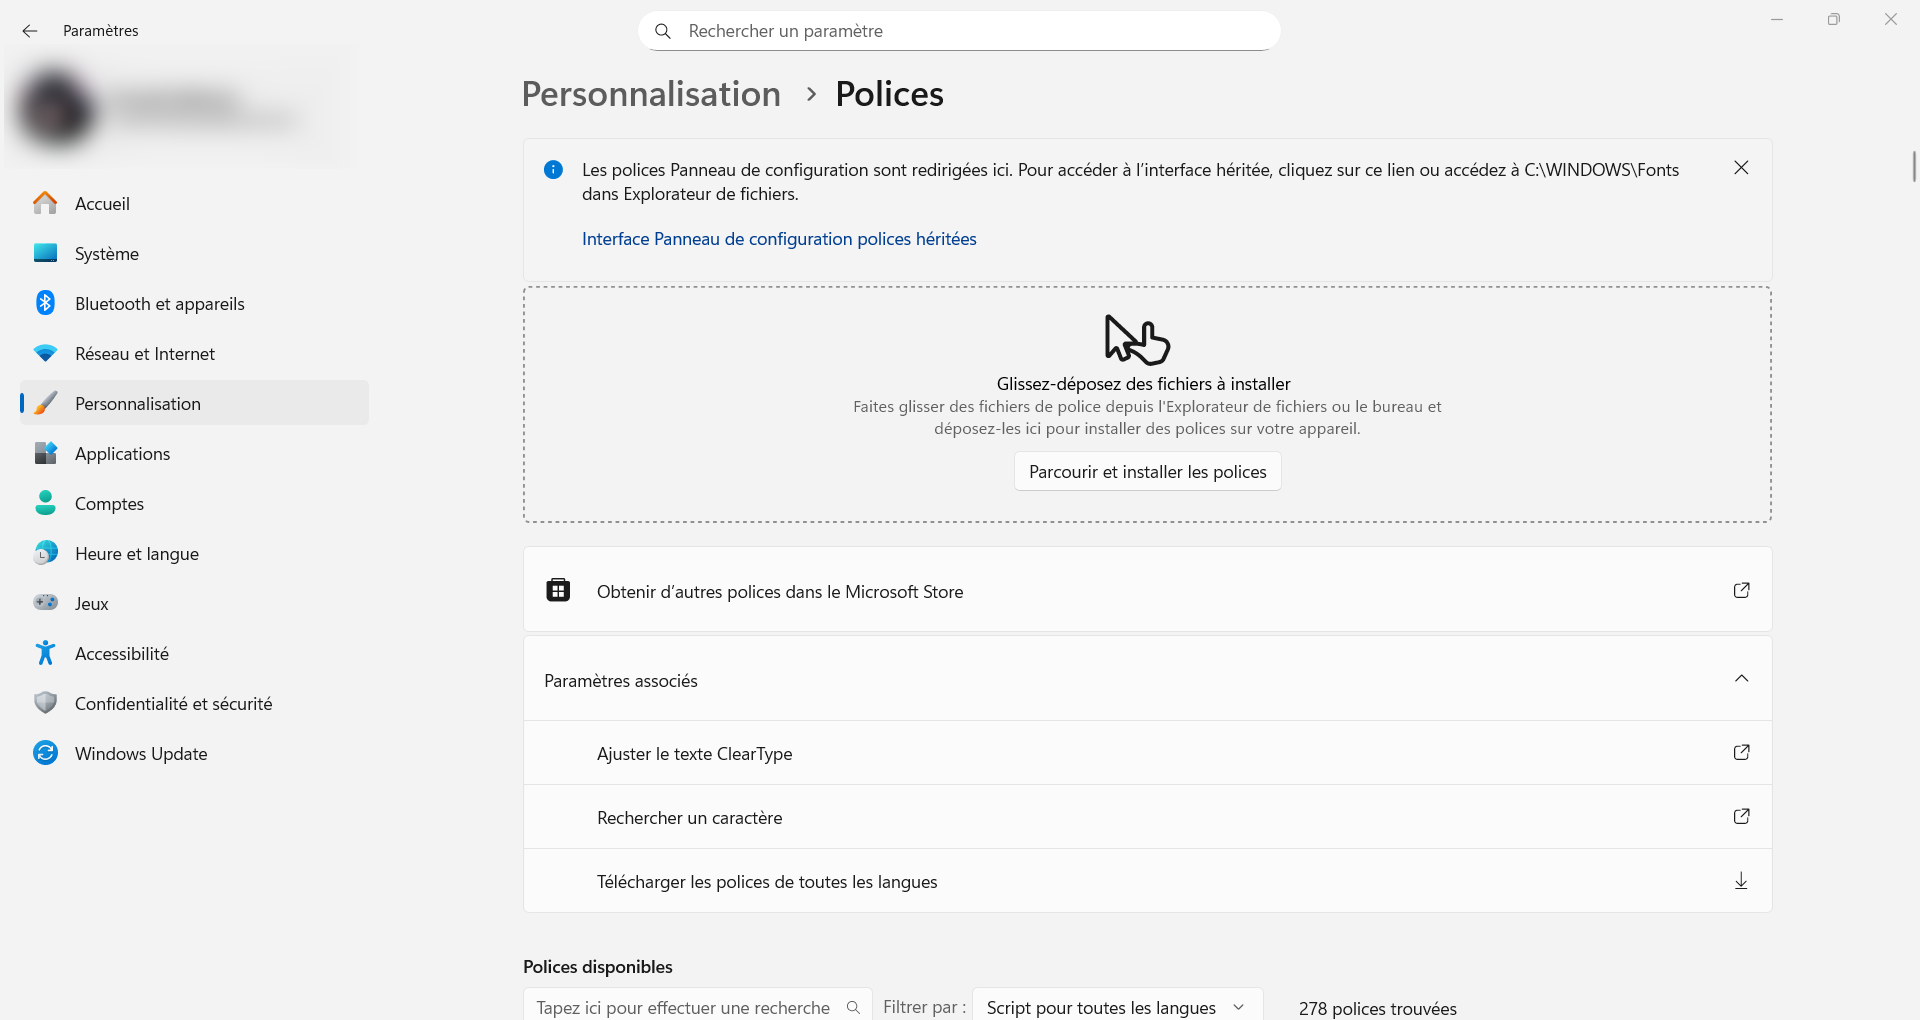Screen dimensions: 1920x1020
Task: Click the available fonts search box
Action: coord(685,1007)
